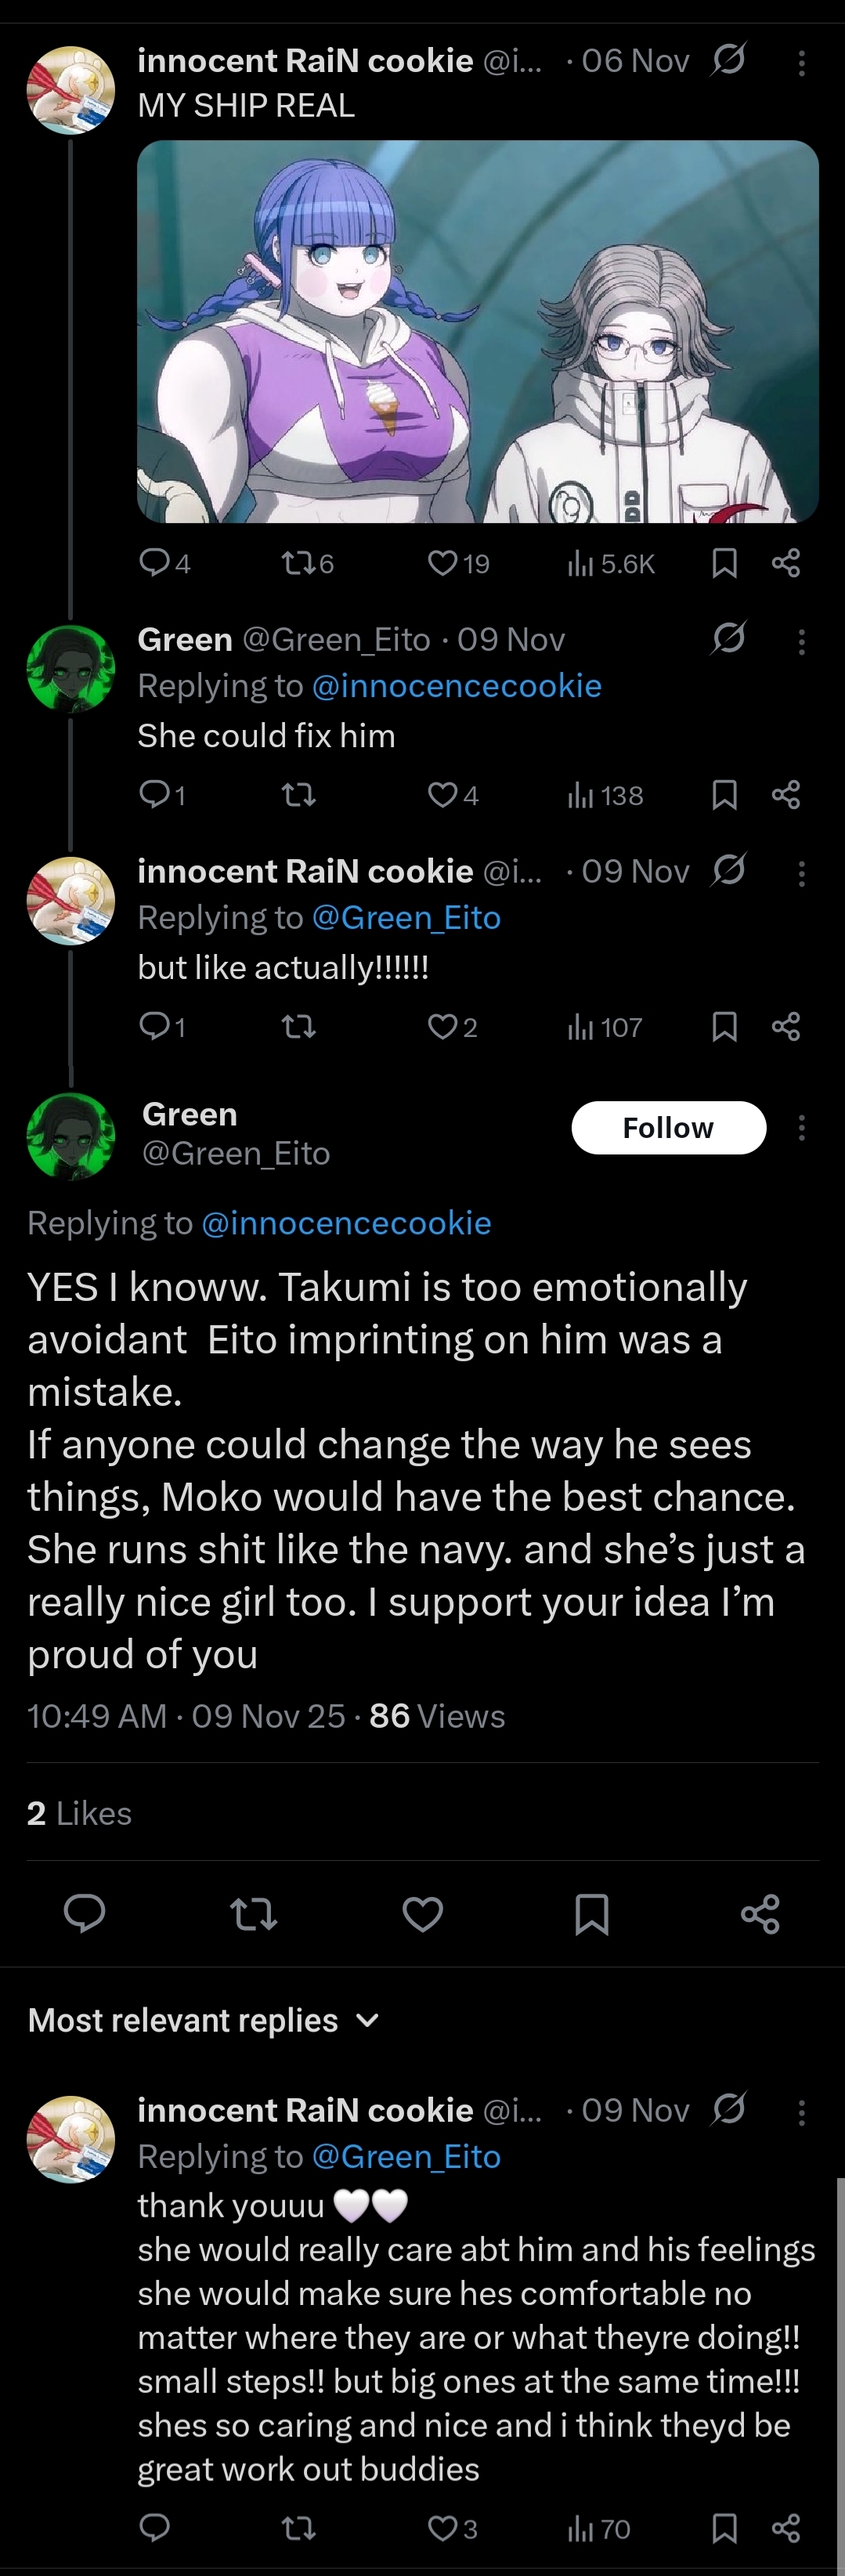Follow the Green account

(668, 1128)
